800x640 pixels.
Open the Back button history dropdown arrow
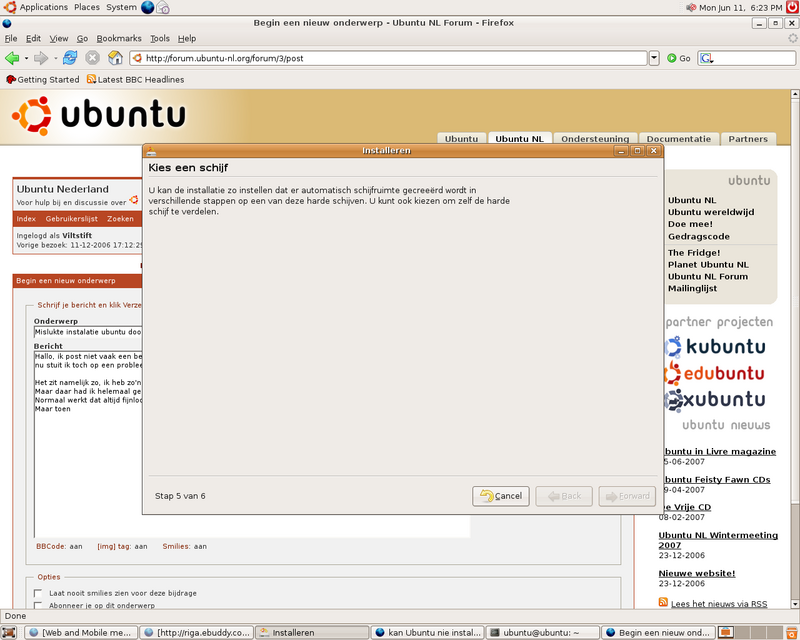point(27,58)
